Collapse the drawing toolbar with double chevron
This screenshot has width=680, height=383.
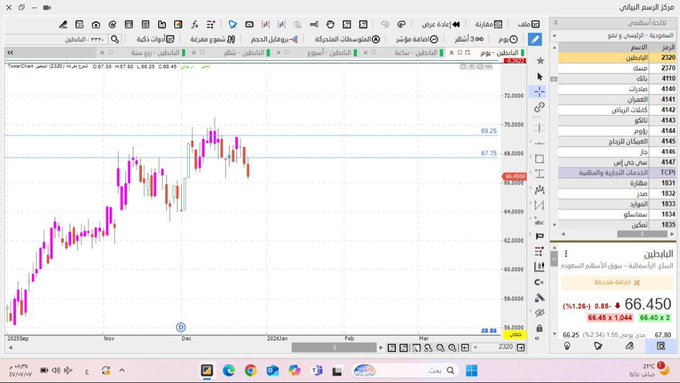point(537,338)
